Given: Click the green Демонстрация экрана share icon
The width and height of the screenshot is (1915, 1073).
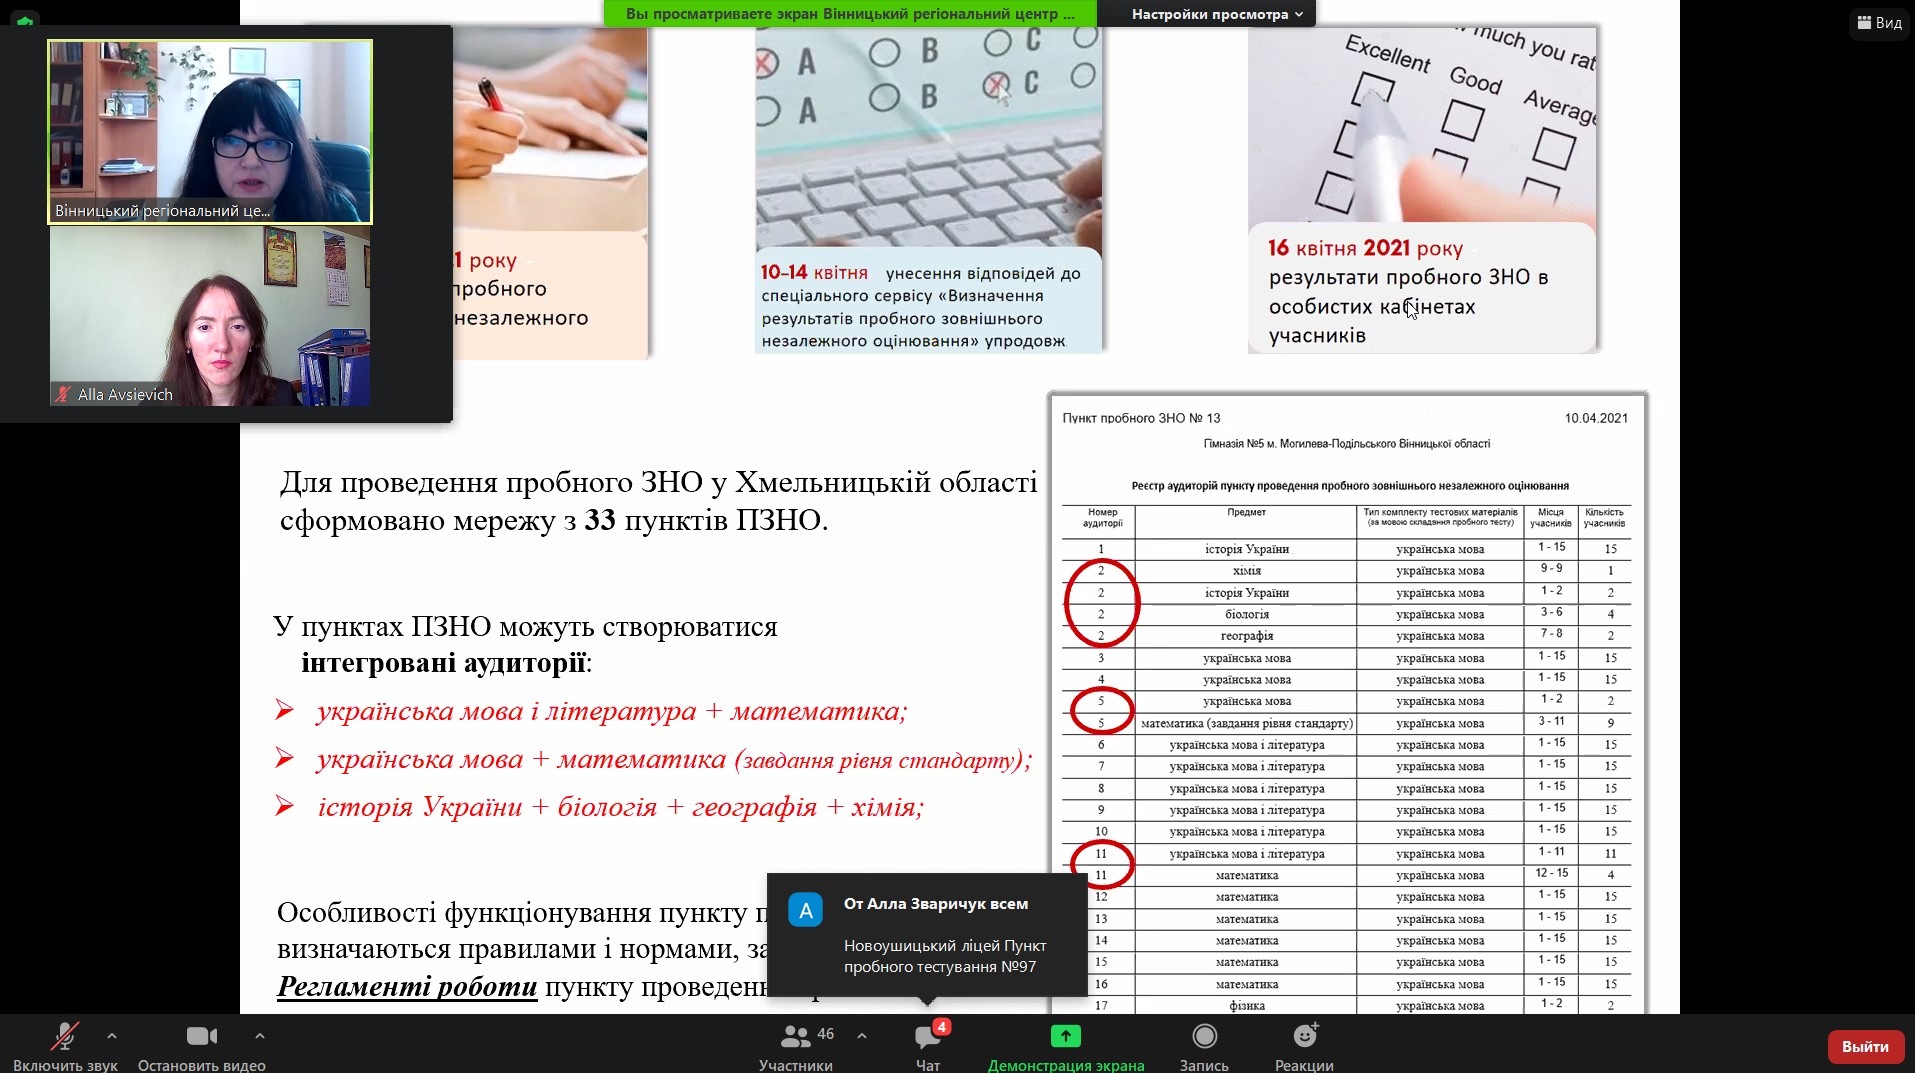Looking at the screenshot, I should [x=1065, y=1037].
